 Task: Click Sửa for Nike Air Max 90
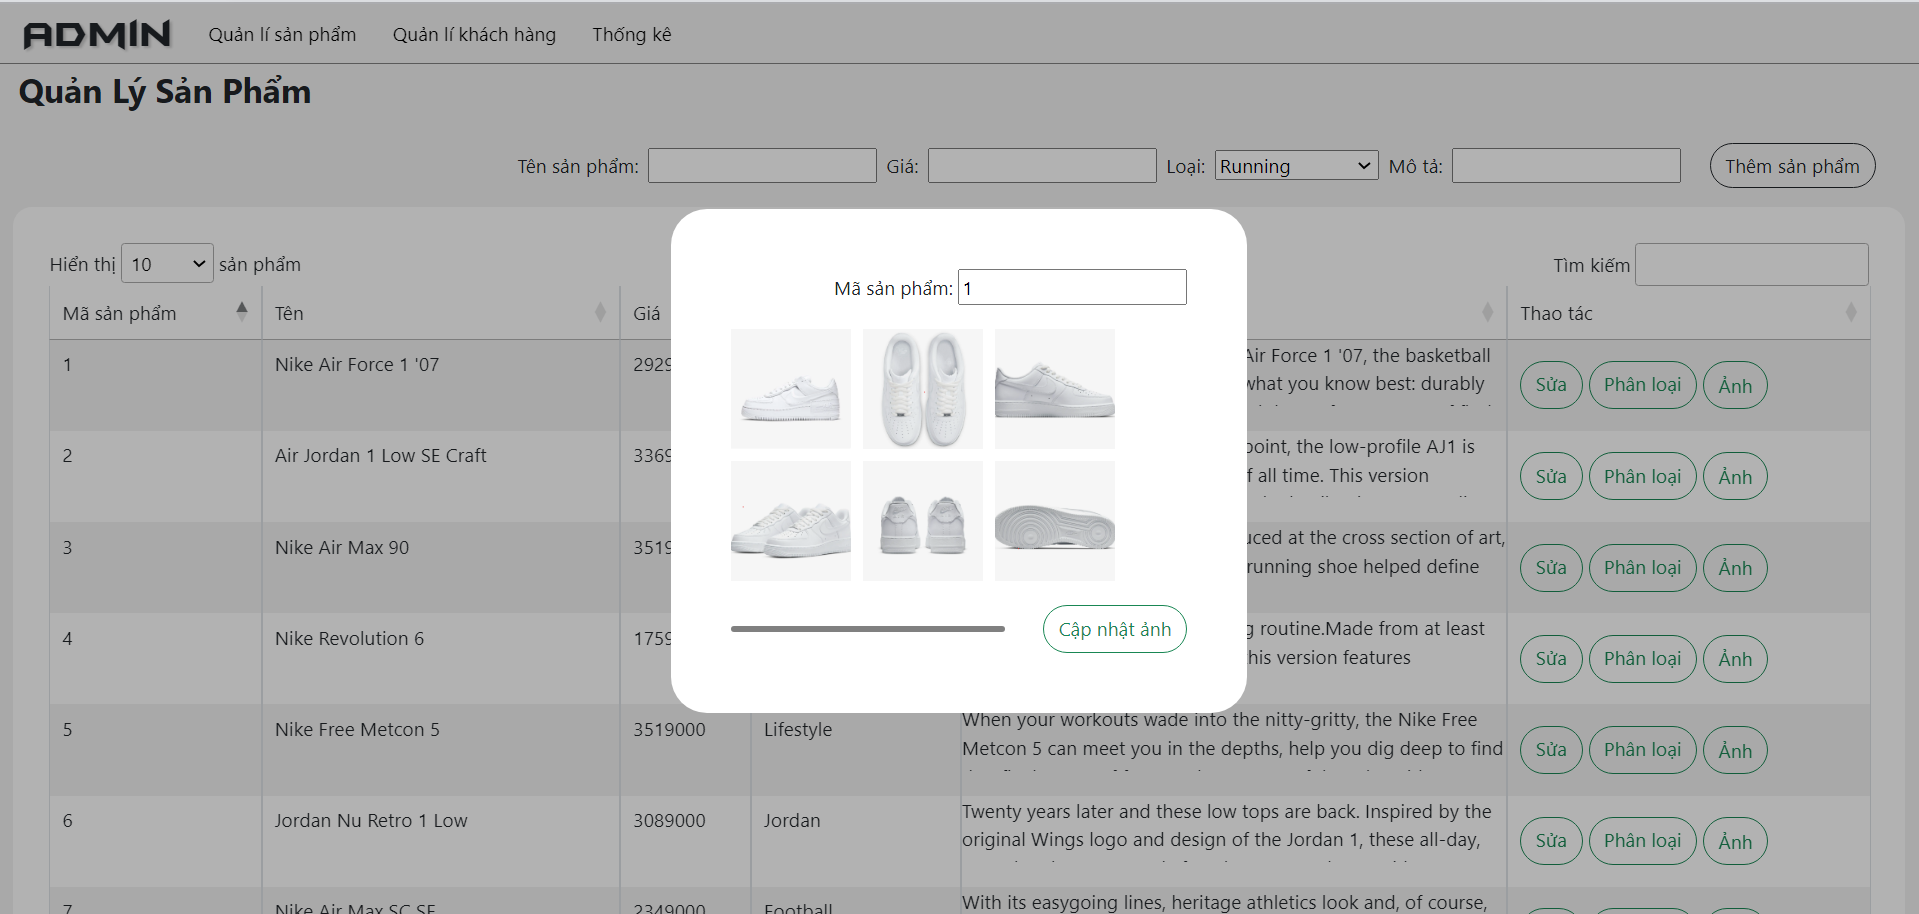coord(1551,568)
